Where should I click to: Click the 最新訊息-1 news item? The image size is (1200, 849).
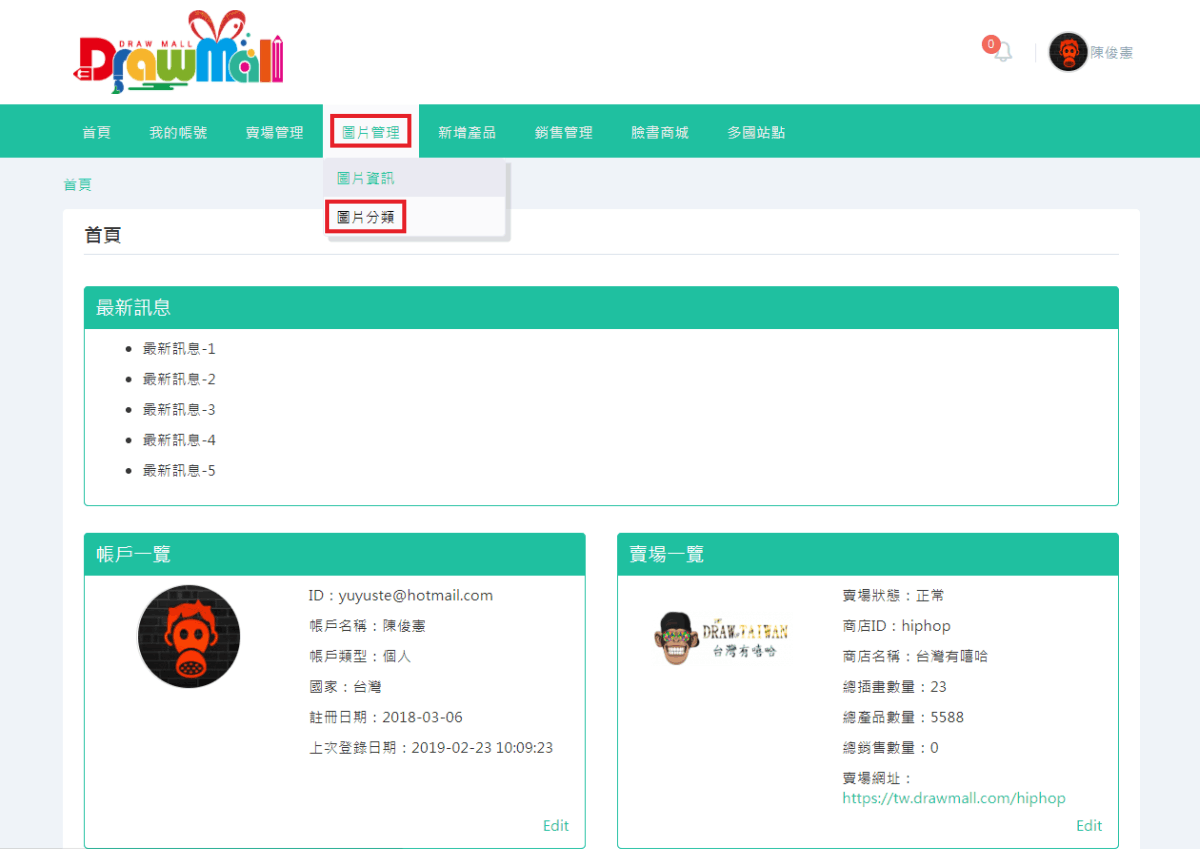pos(180,348)
